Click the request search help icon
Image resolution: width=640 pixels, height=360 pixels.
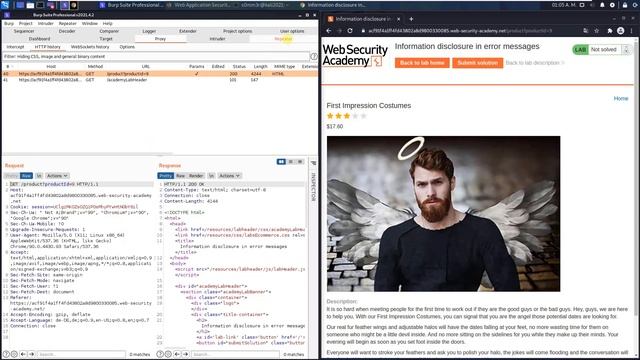(6, 354)
